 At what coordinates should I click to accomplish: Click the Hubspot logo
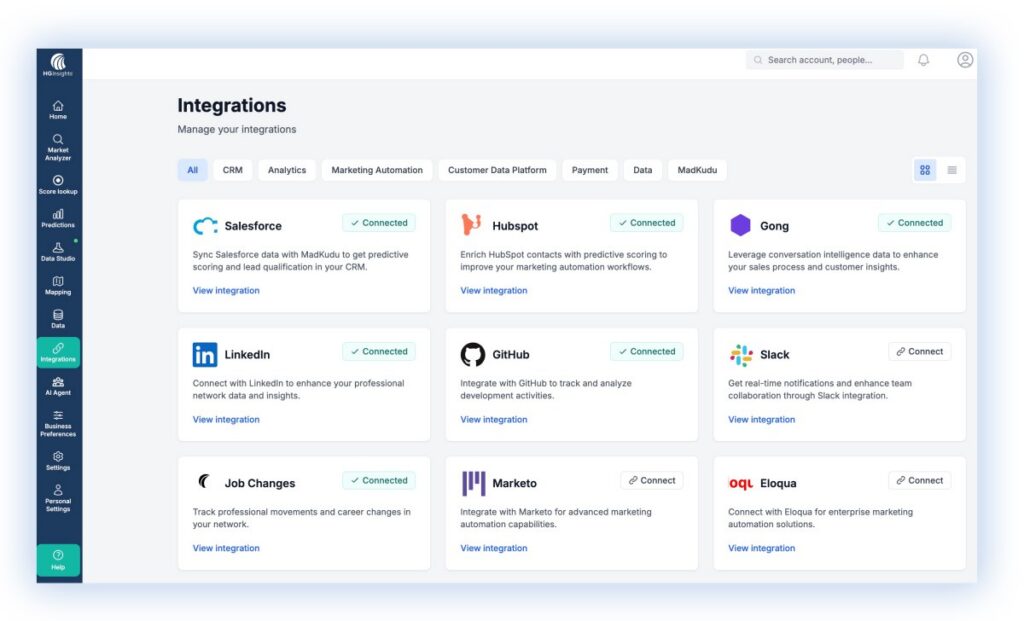[x=472, y=225]
